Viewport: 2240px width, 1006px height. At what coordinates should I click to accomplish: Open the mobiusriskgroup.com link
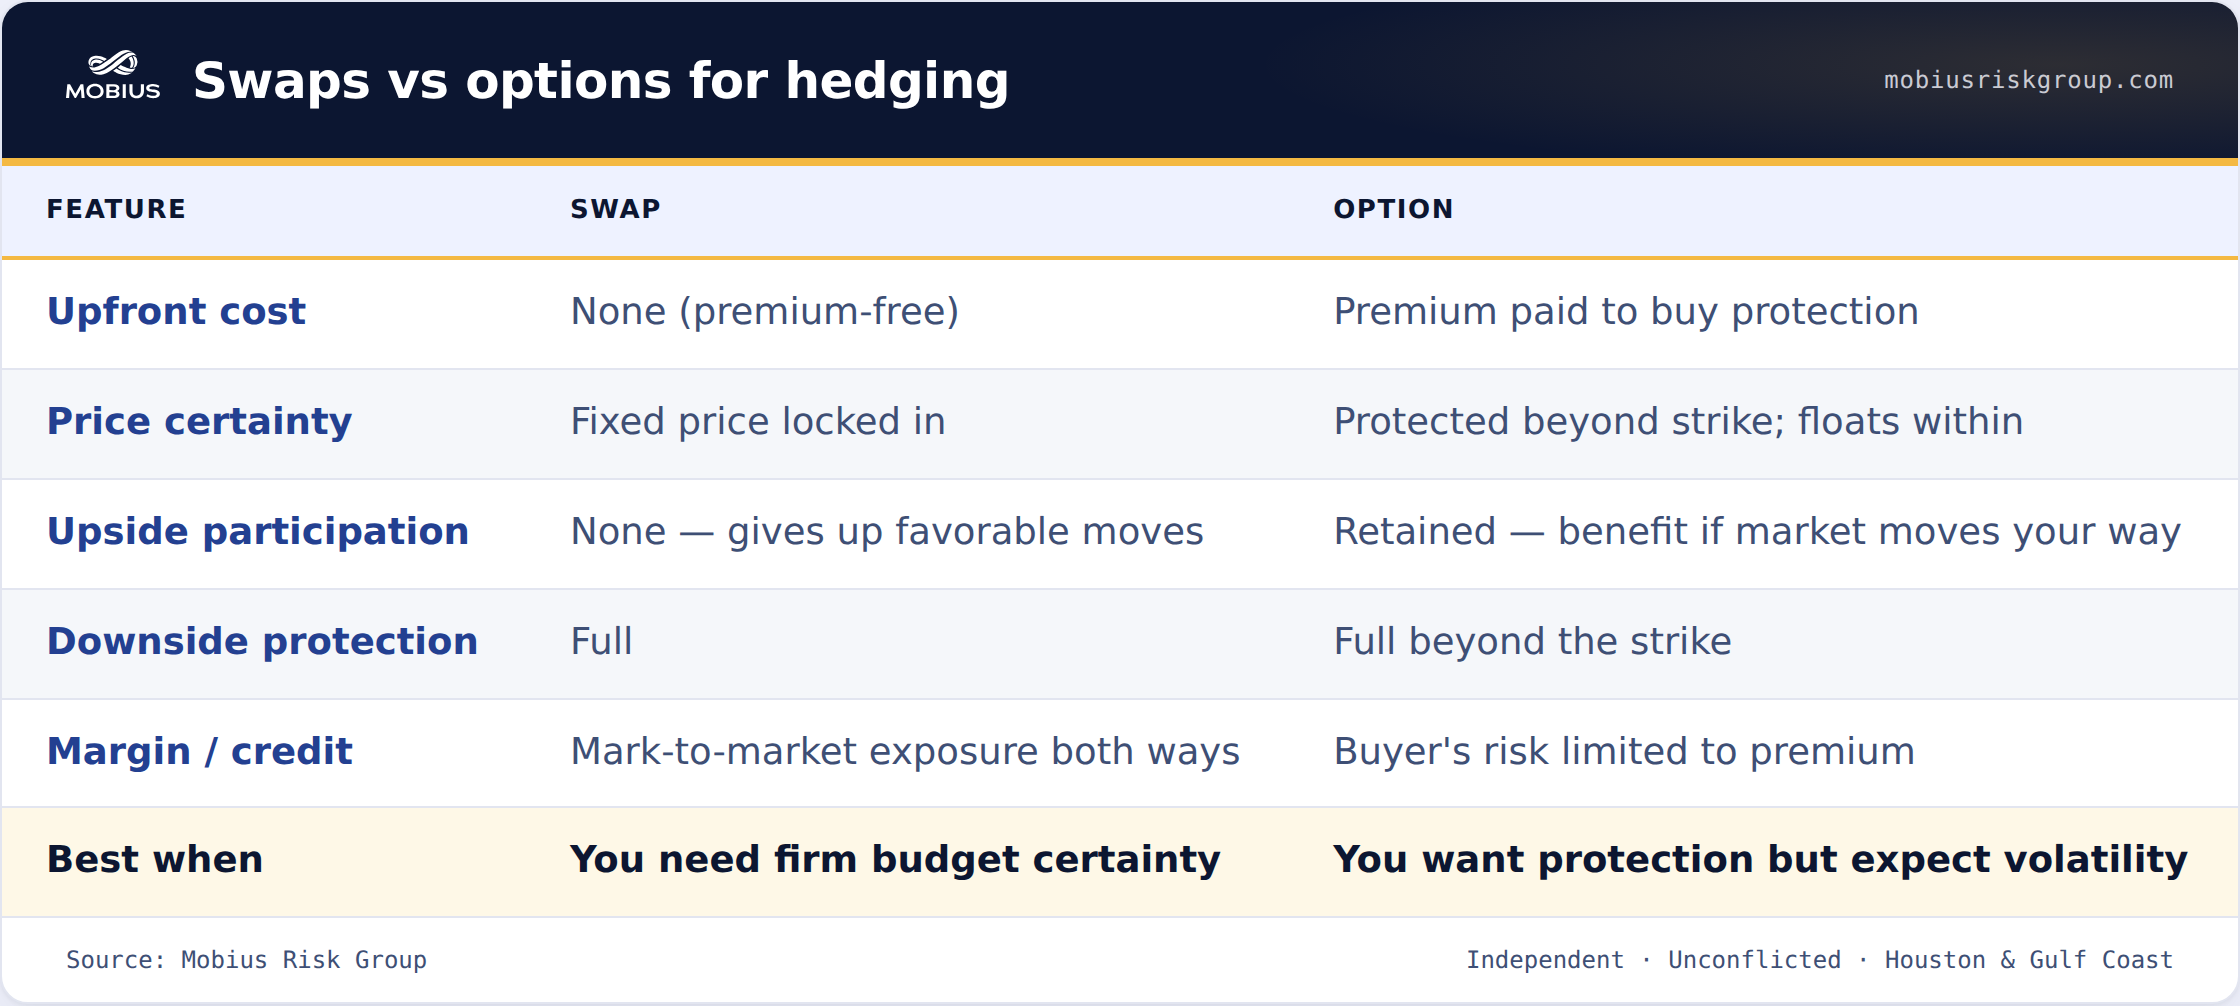[2028, 80]
